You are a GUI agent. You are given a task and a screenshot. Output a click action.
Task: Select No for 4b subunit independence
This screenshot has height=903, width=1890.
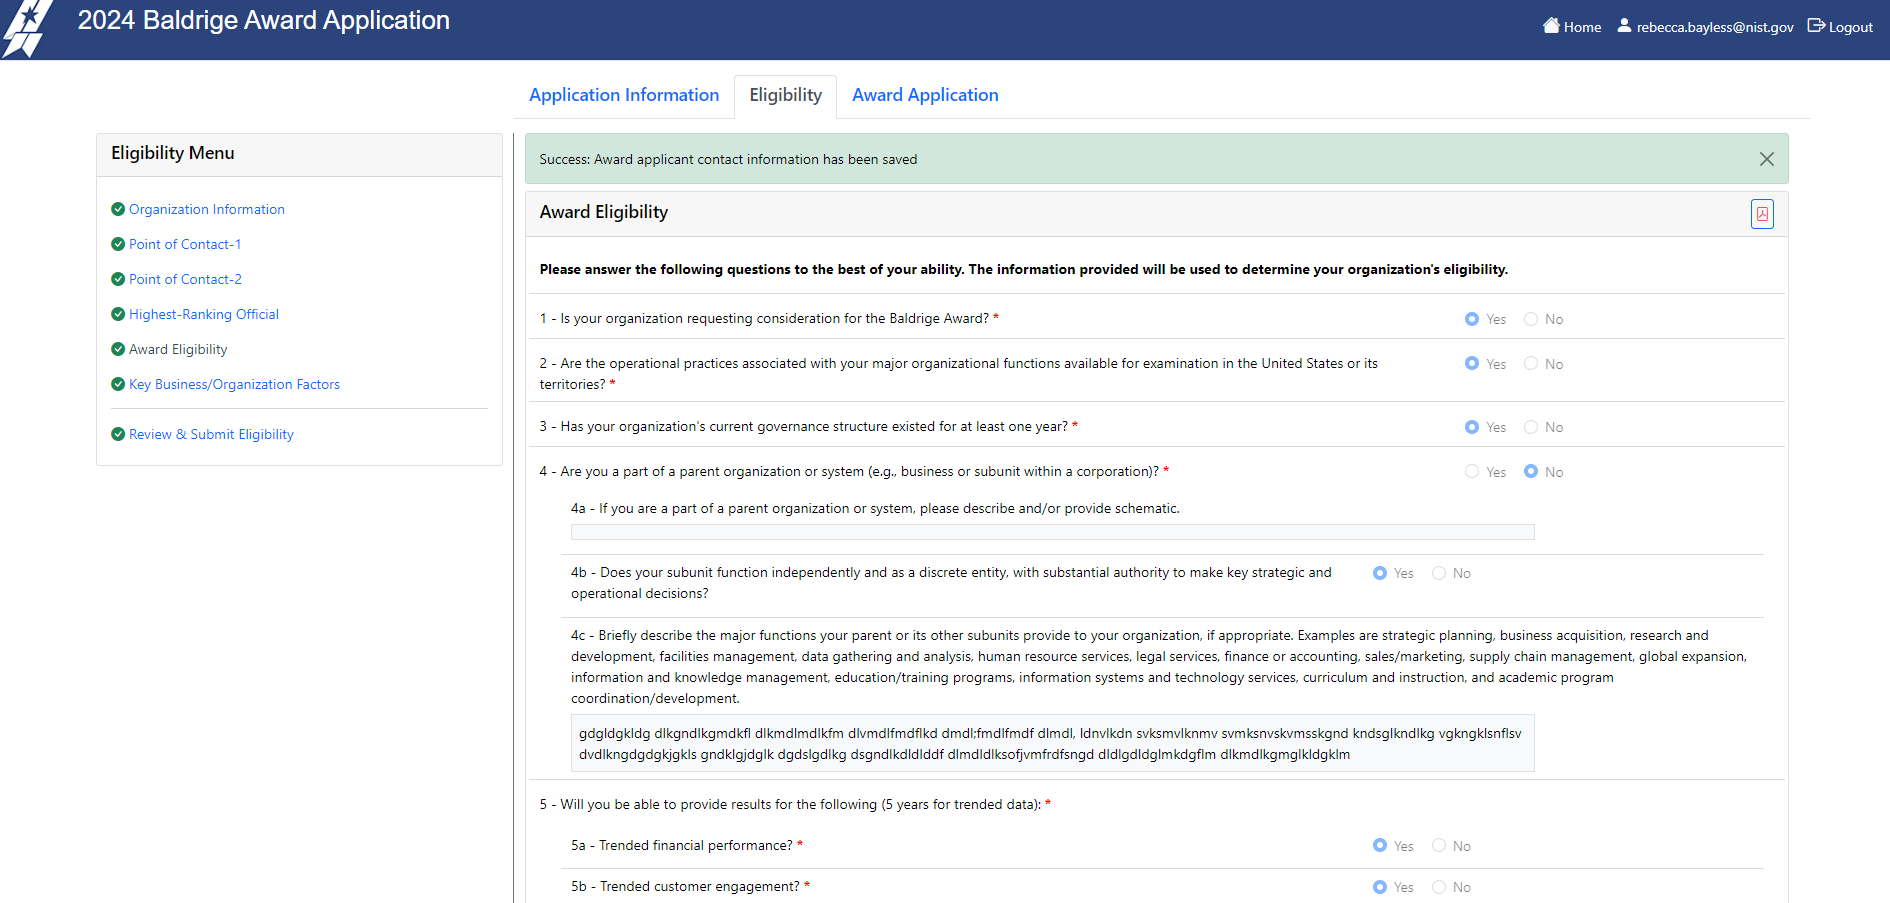[x=1439, y=573]
